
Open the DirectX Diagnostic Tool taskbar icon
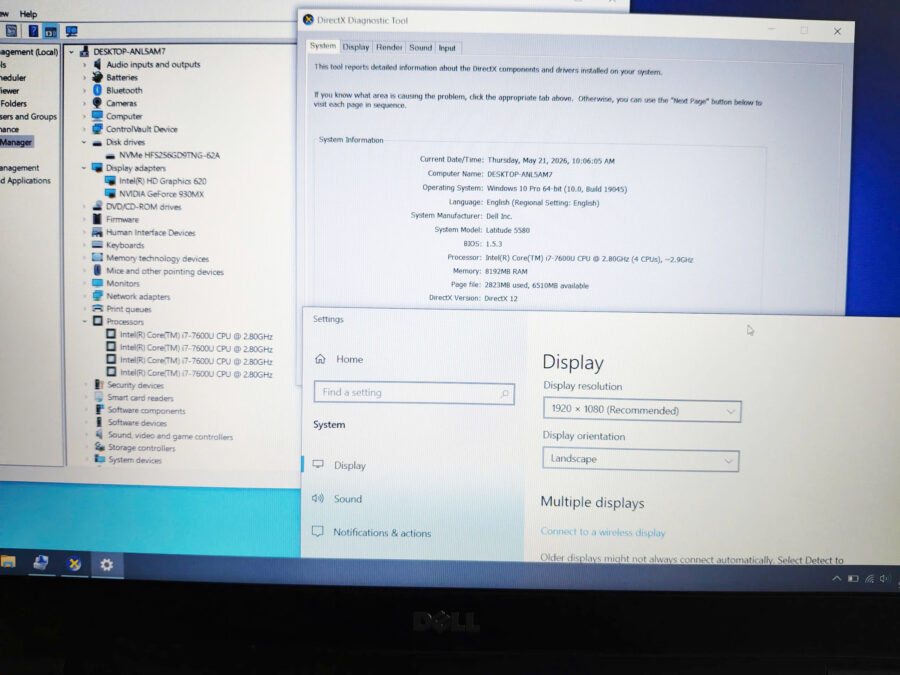click(x=75, y=564)
